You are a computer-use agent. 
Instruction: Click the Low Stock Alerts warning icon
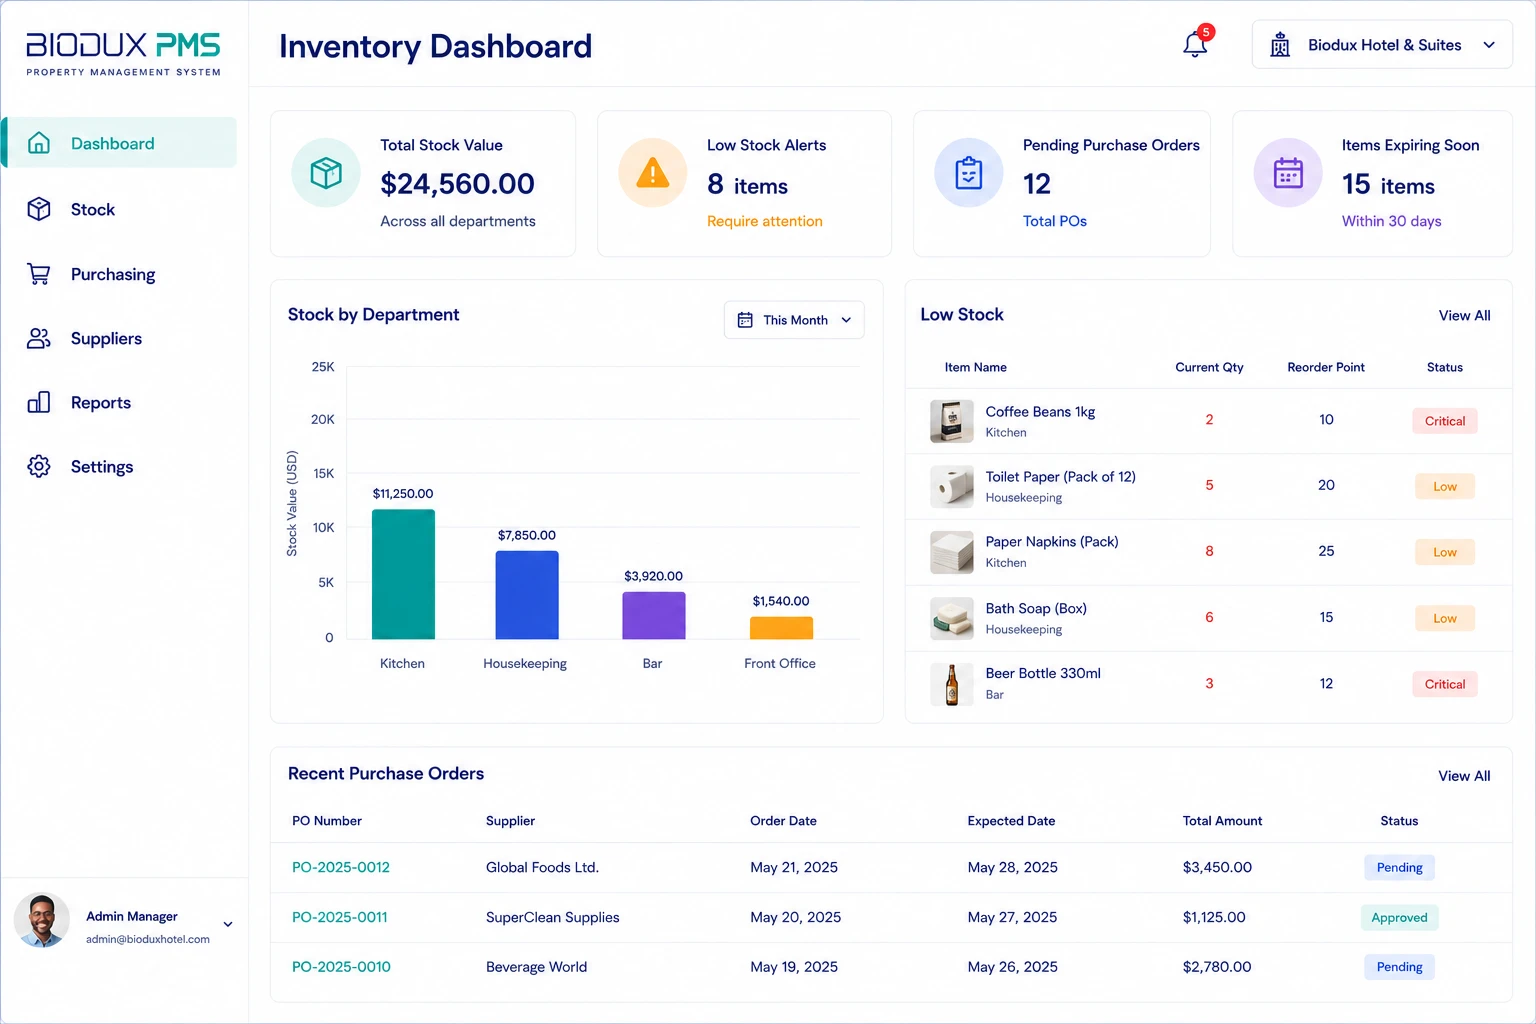pyautogui.click(x=653, y=173)
